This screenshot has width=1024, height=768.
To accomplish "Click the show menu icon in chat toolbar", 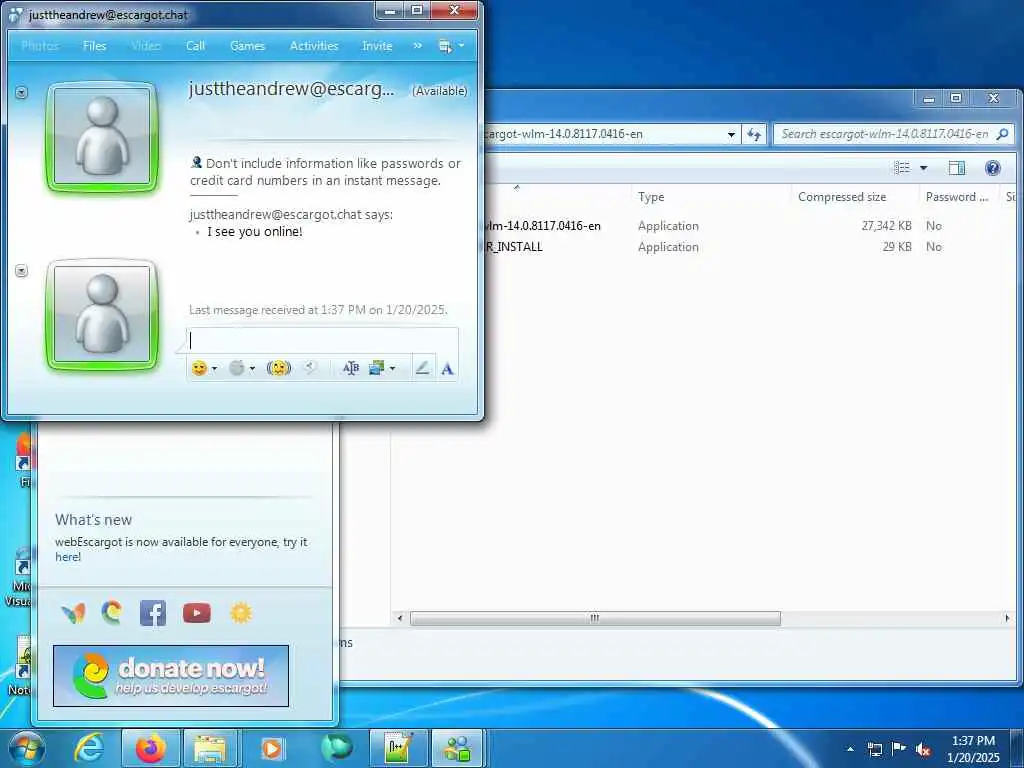I will pos(445,46).
